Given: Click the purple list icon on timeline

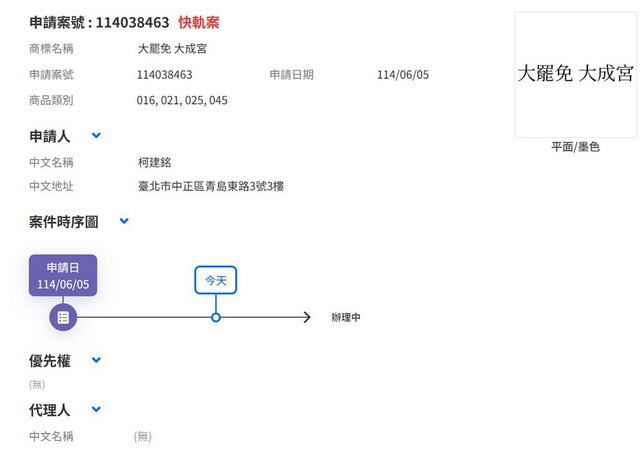Looking at the screenshot, I should [x=63, y=318].
